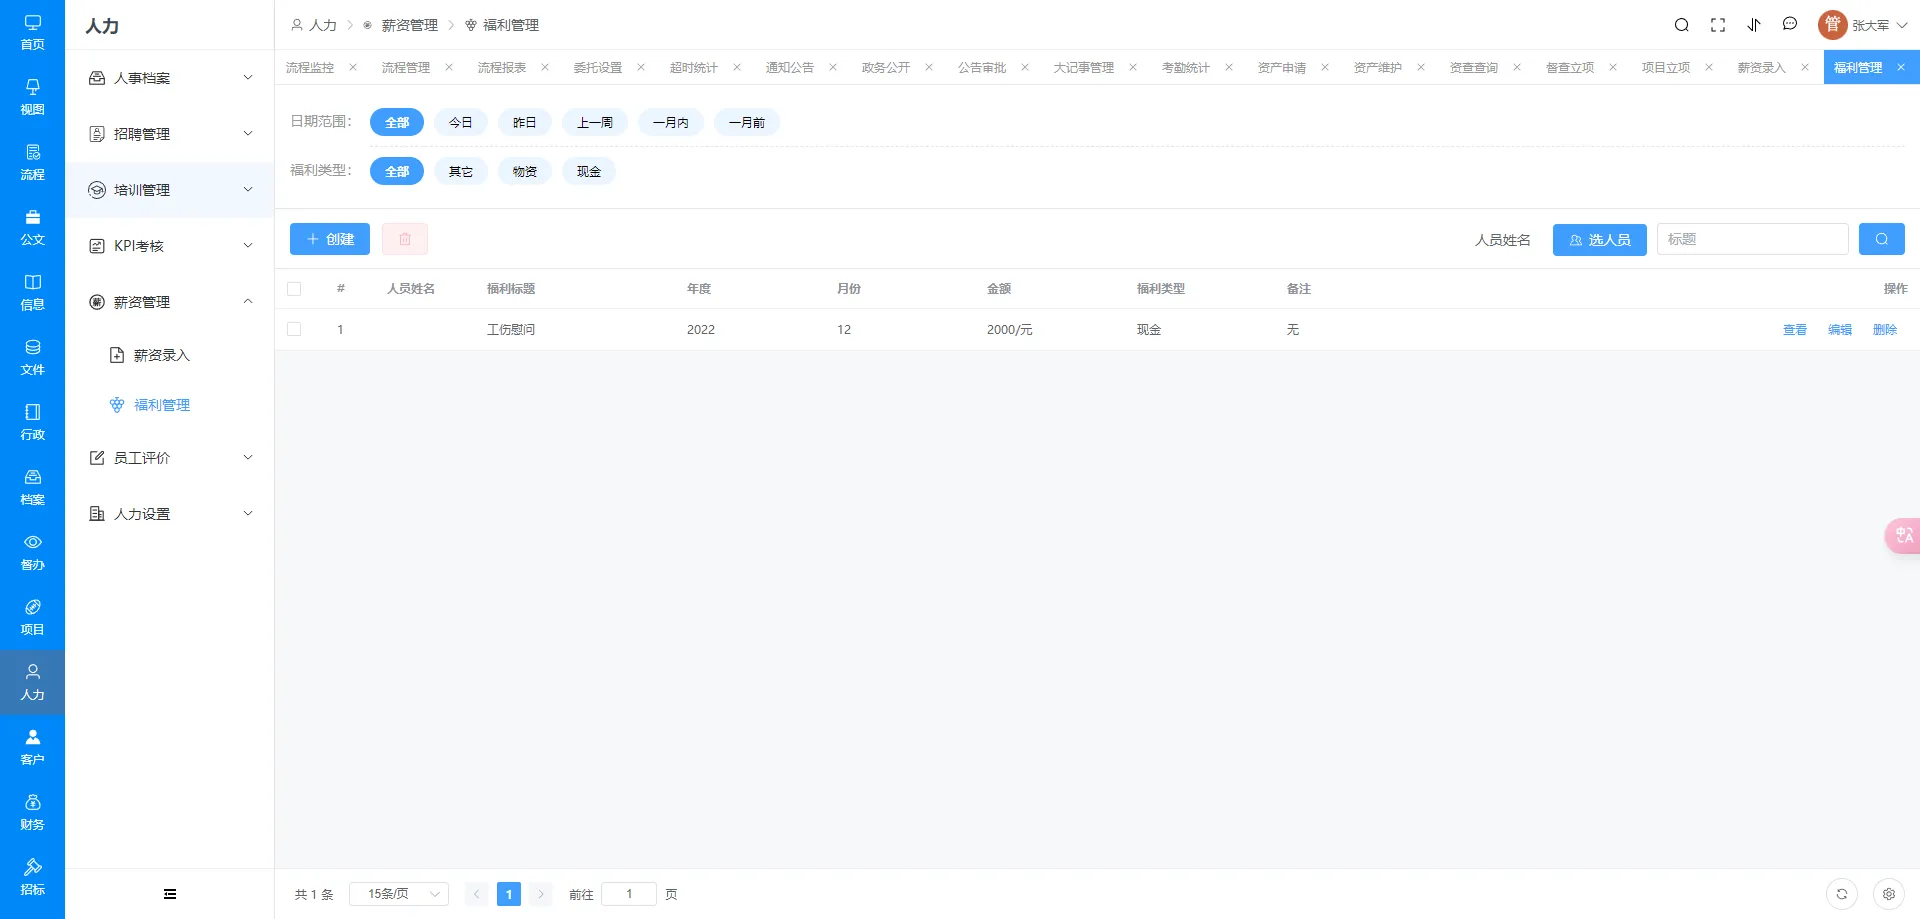
Task: Click the search magnifier icon in header
Action: pyautogui.click(x=1682, y=25)
